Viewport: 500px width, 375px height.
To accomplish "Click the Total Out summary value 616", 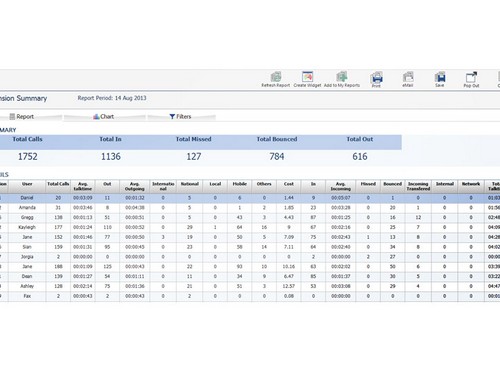I will (360, 156).
